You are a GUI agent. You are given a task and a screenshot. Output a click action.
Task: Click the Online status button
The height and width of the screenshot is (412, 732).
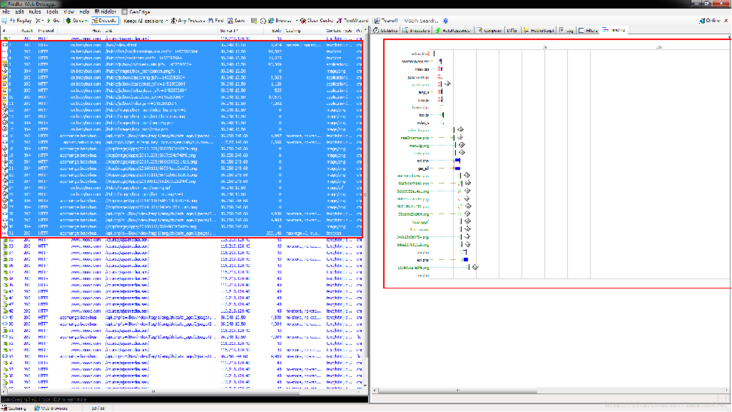point(711,20)
